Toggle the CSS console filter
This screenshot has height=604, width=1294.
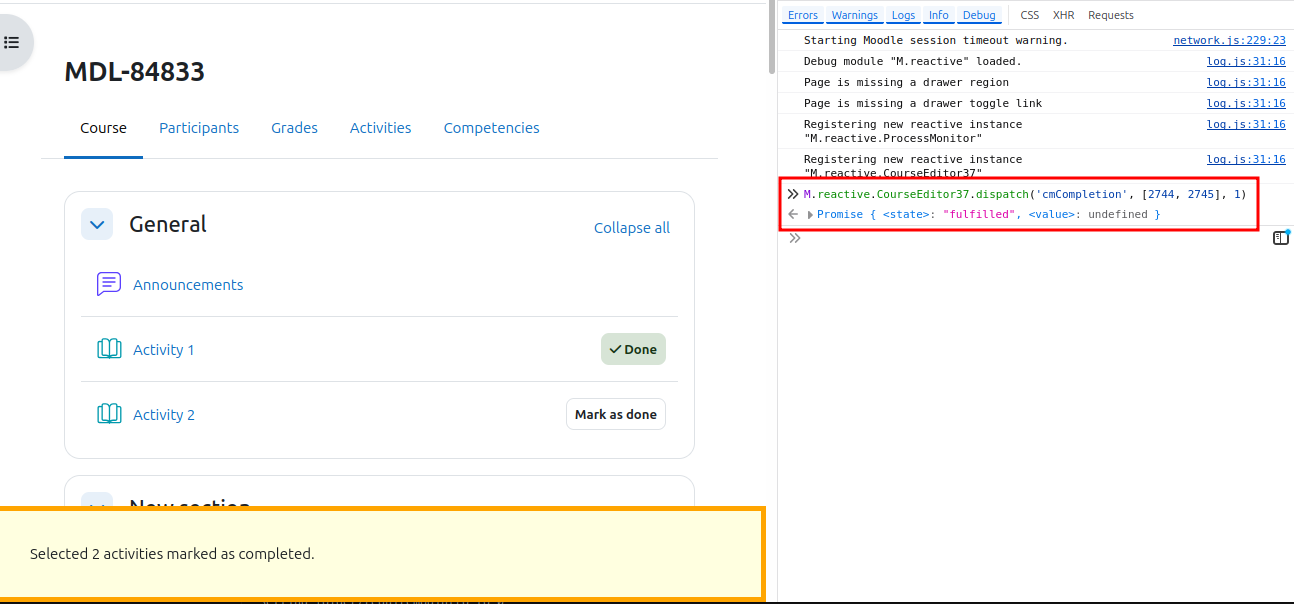coord(1029,15)
